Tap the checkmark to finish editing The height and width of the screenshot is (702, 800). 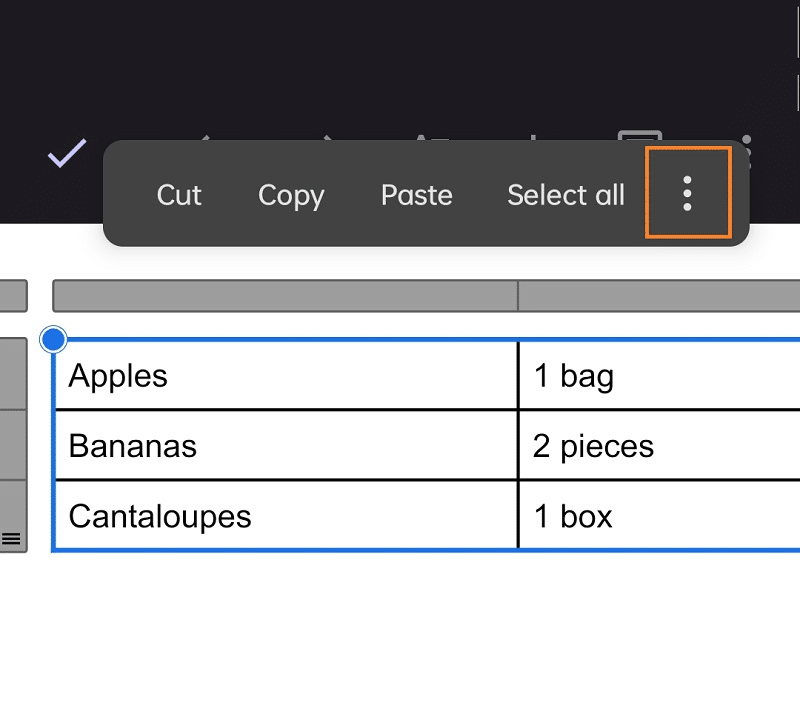tap(67, 154)
